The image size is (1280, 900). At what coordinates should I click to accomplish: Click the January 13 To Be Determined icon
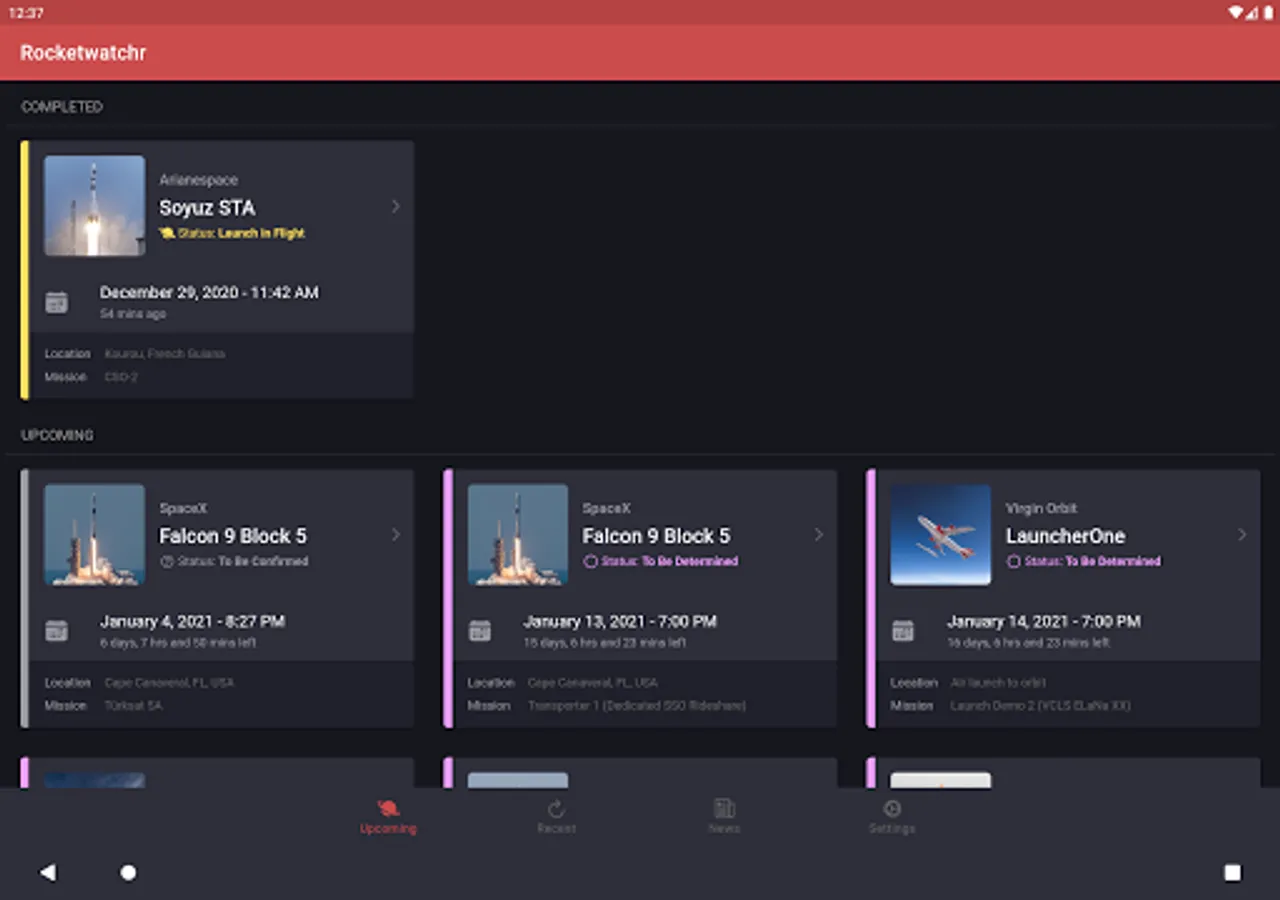coord(590,561)
